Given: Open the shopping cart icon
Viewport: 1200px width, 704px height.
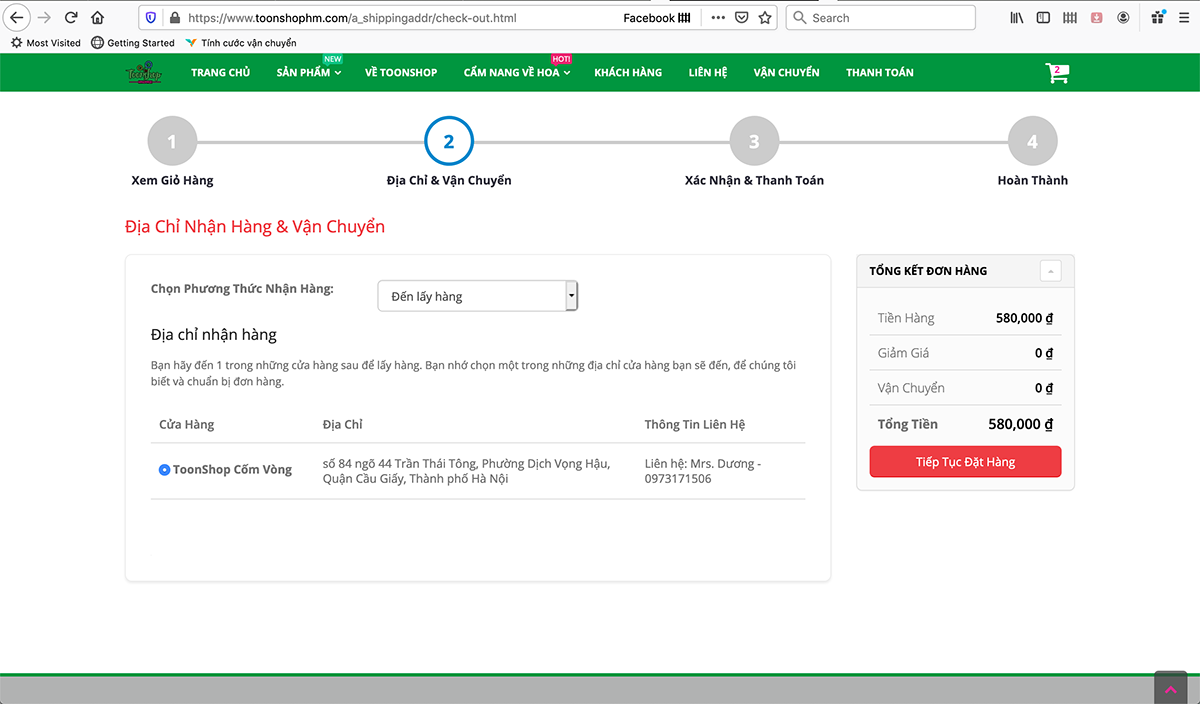Looking at the screenshot, I should [1056, 73].
